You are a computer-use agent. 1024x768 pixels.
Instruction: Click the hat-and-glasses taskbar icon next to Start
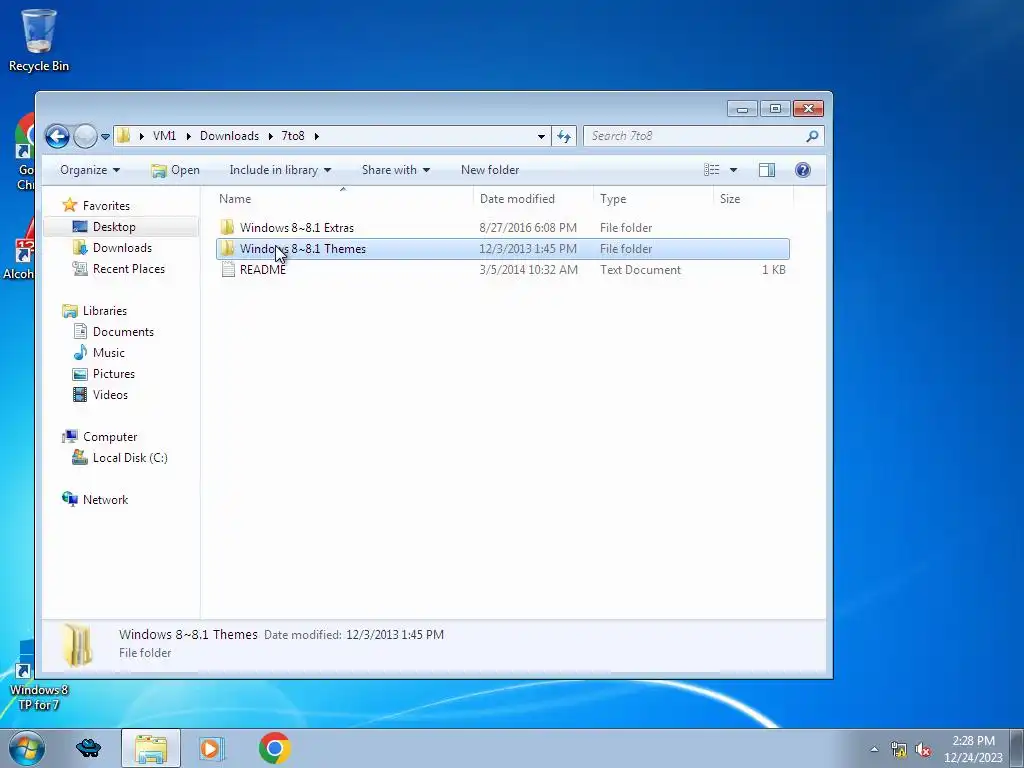88,748
